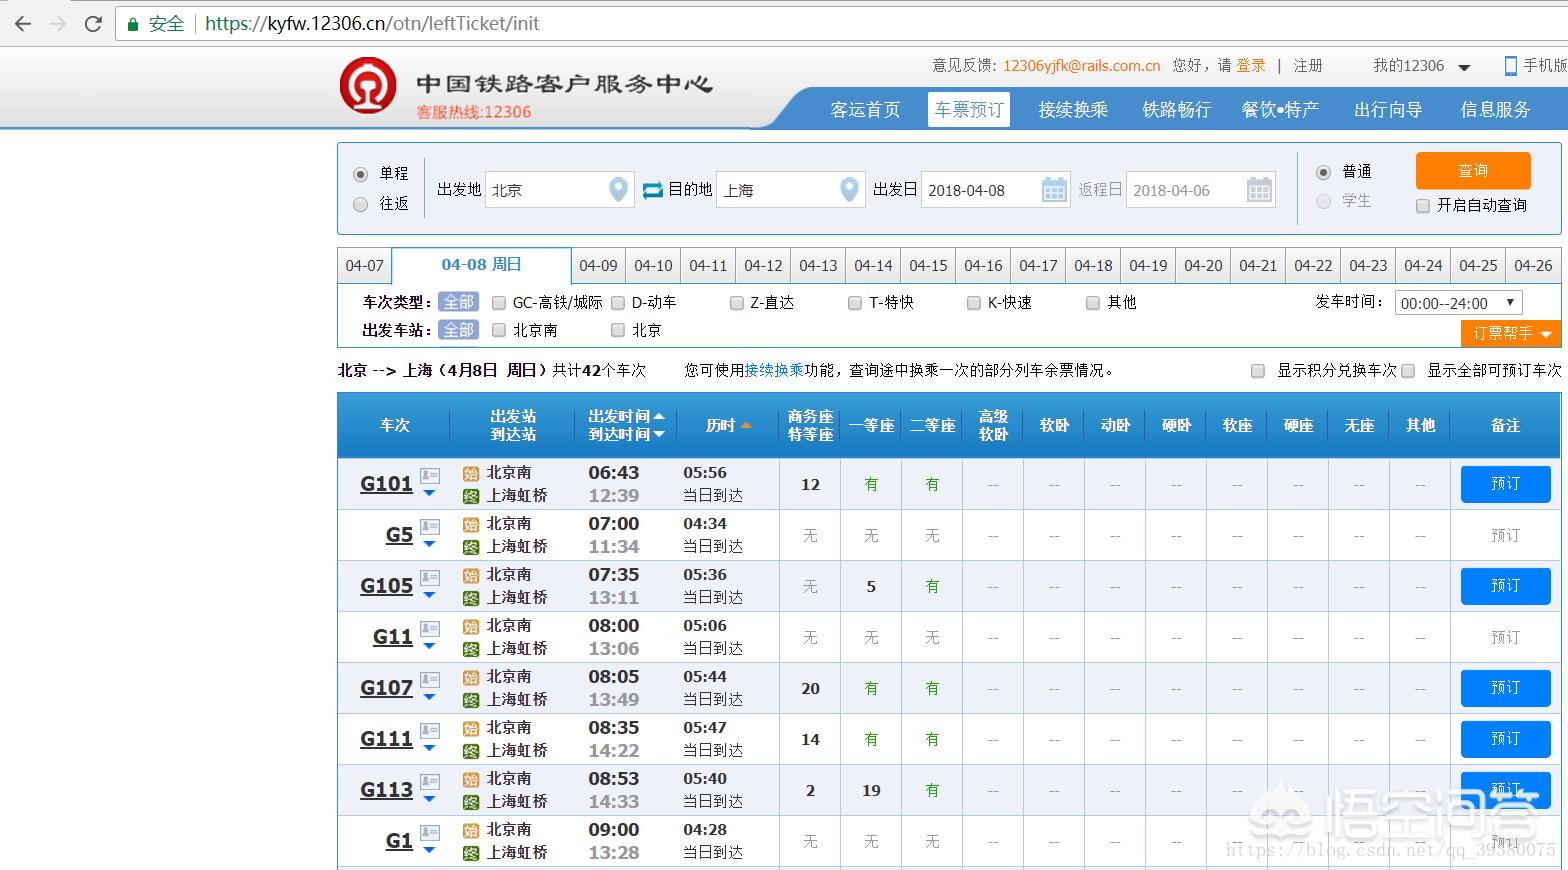1568x870 pixels.
Task: Click the mobile phone version icon
Action: (1511, 66)
